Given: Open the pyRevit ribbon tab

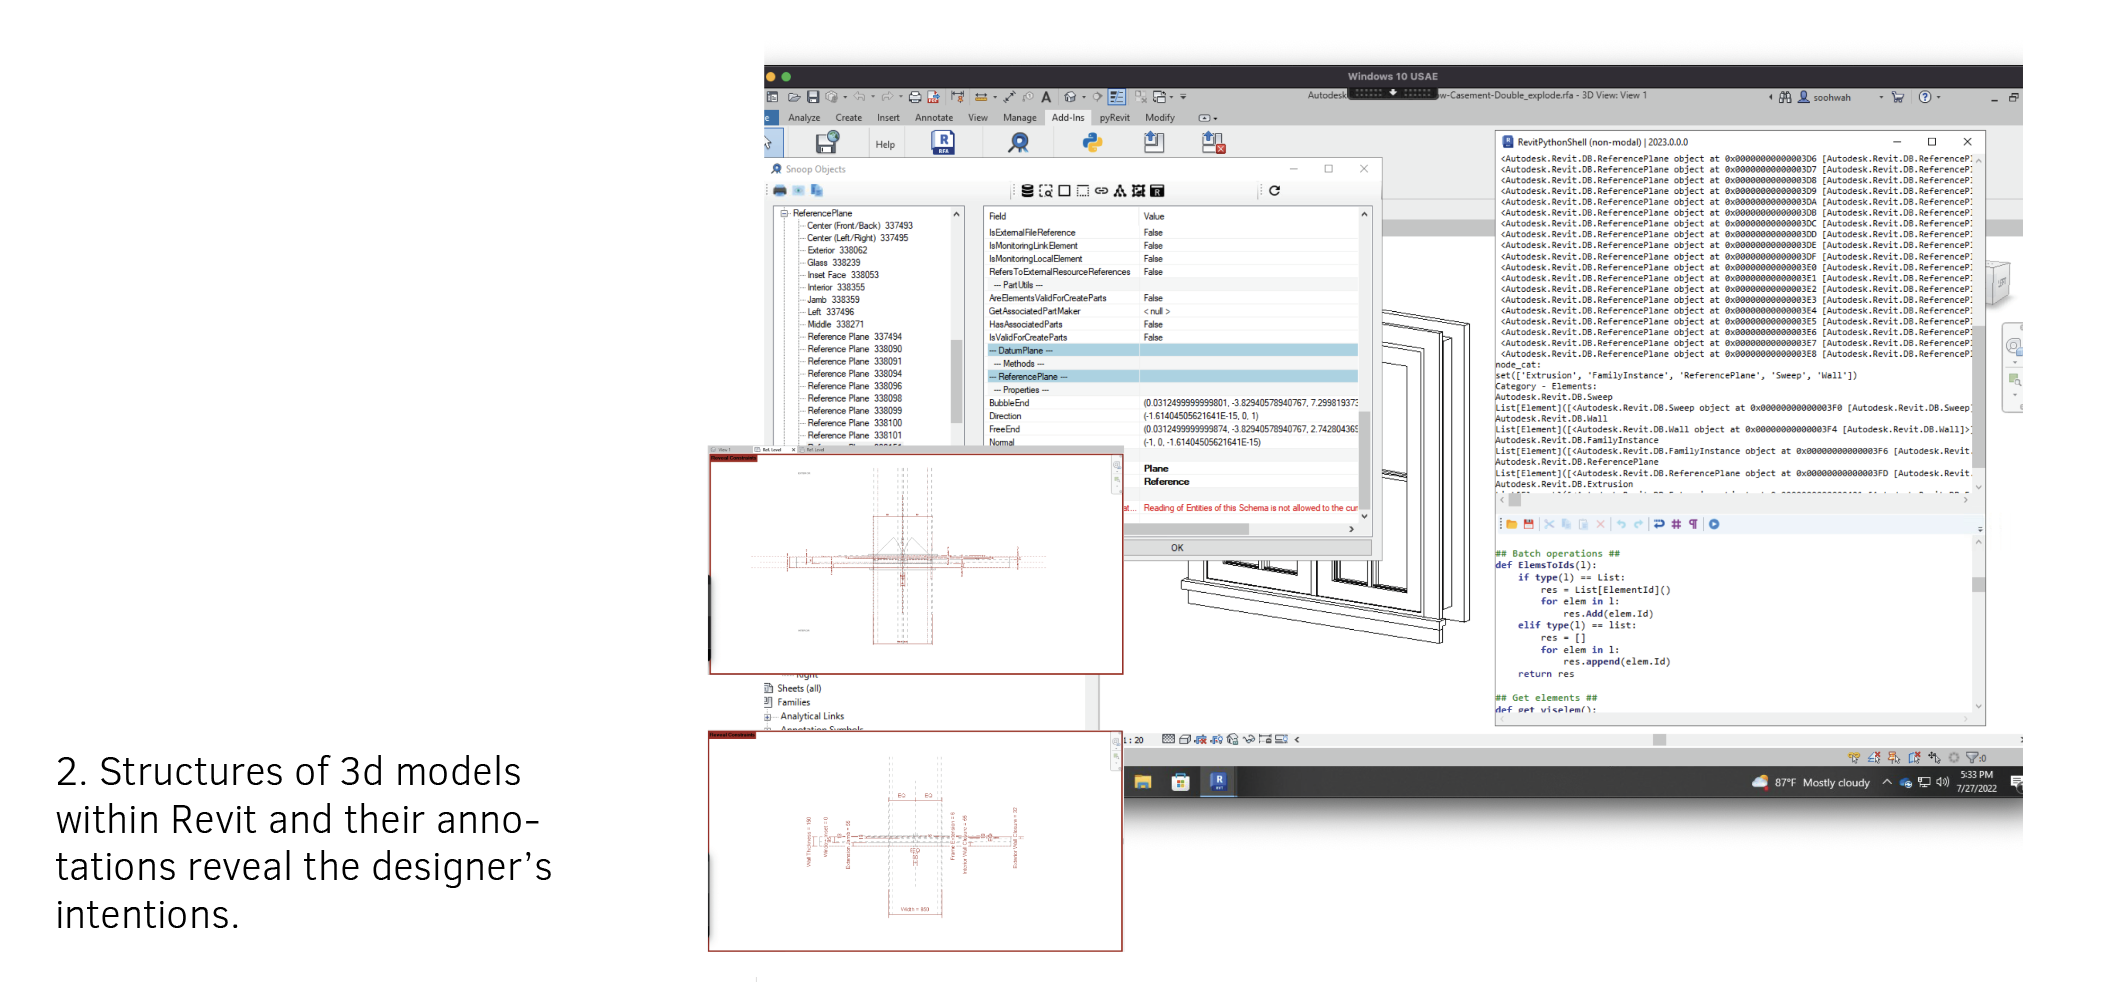Looking at the screenshot, I should click(x=1115, y=118).
